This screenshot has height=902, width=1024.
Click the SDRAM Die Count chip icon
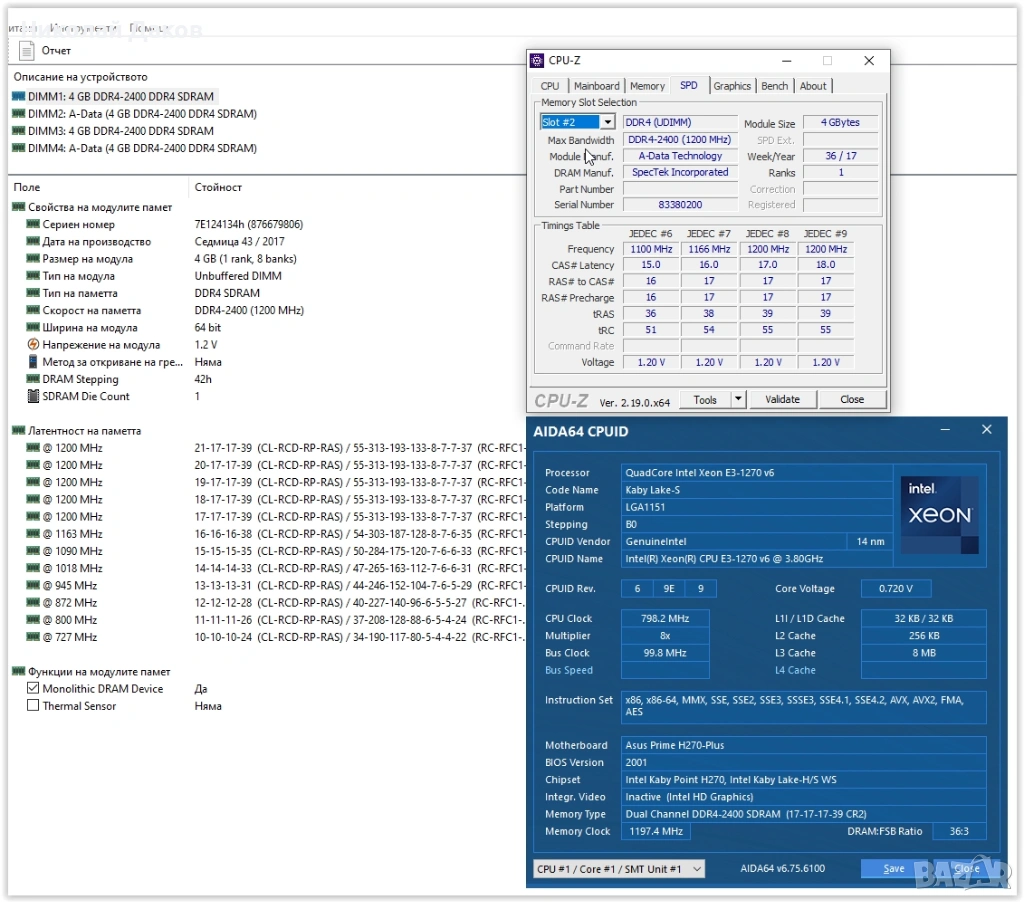pos(33,396)
